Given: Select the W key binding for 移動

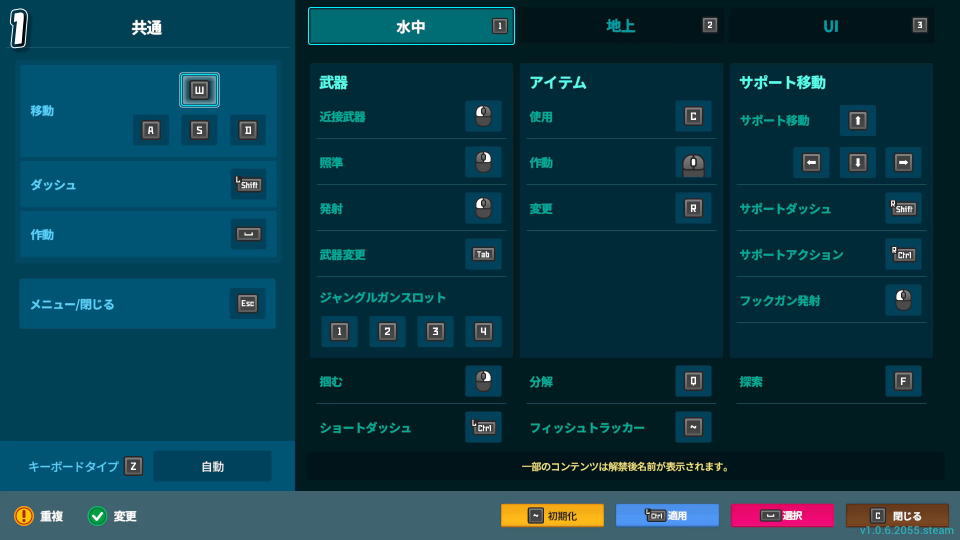Looking at the screenshot, I should (199, 90).
